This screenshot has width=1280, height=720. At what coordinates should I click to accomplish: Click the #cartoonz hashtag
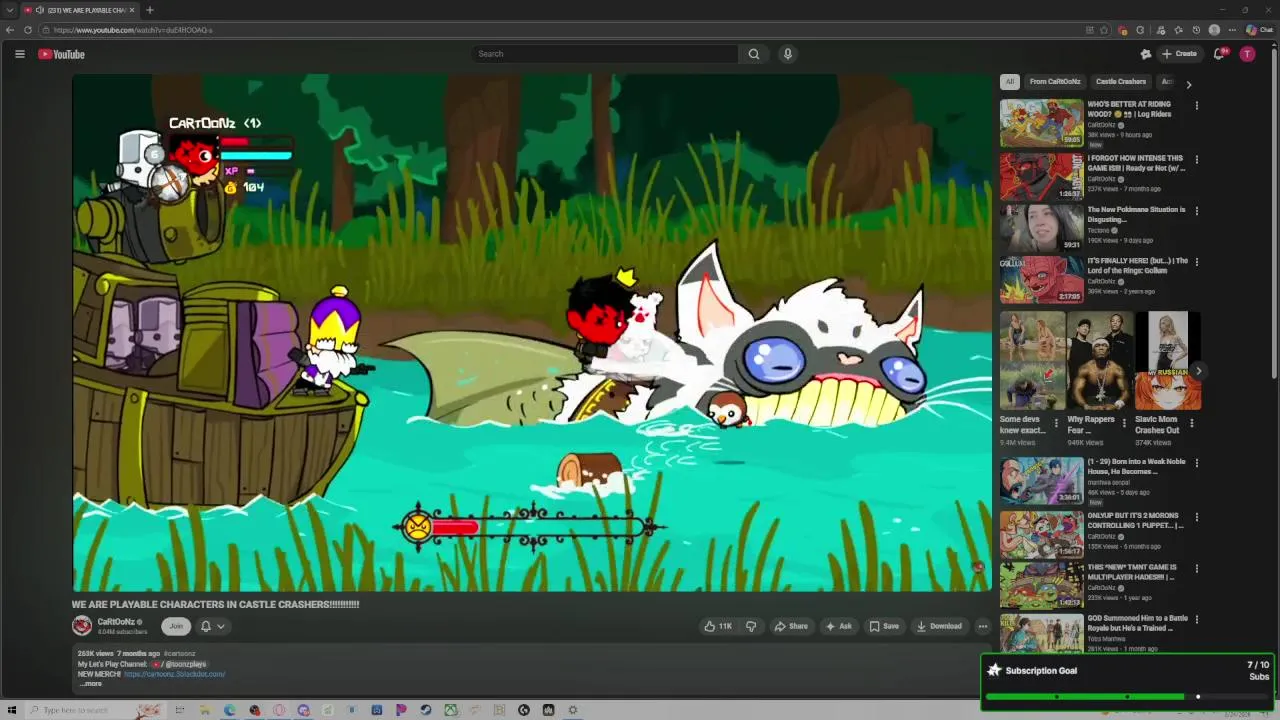[x=180, y=654]
